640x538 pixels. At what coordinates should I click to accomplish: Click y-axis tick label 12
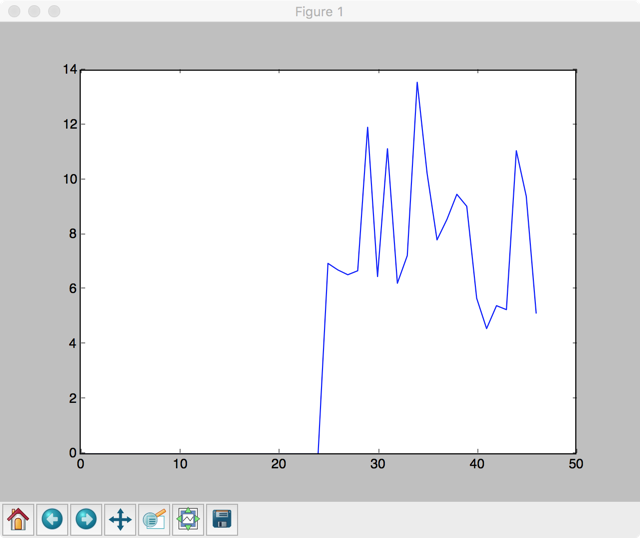[x=70, y=124]
